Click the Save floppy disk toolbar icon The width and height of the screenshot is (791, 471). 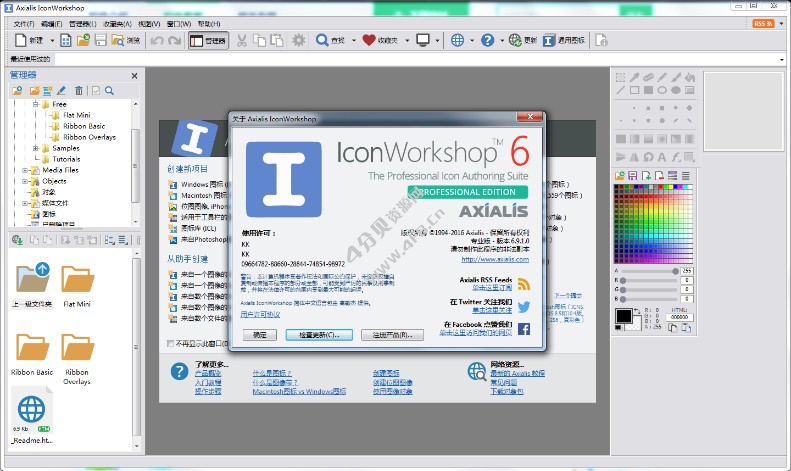coord(100,40)
